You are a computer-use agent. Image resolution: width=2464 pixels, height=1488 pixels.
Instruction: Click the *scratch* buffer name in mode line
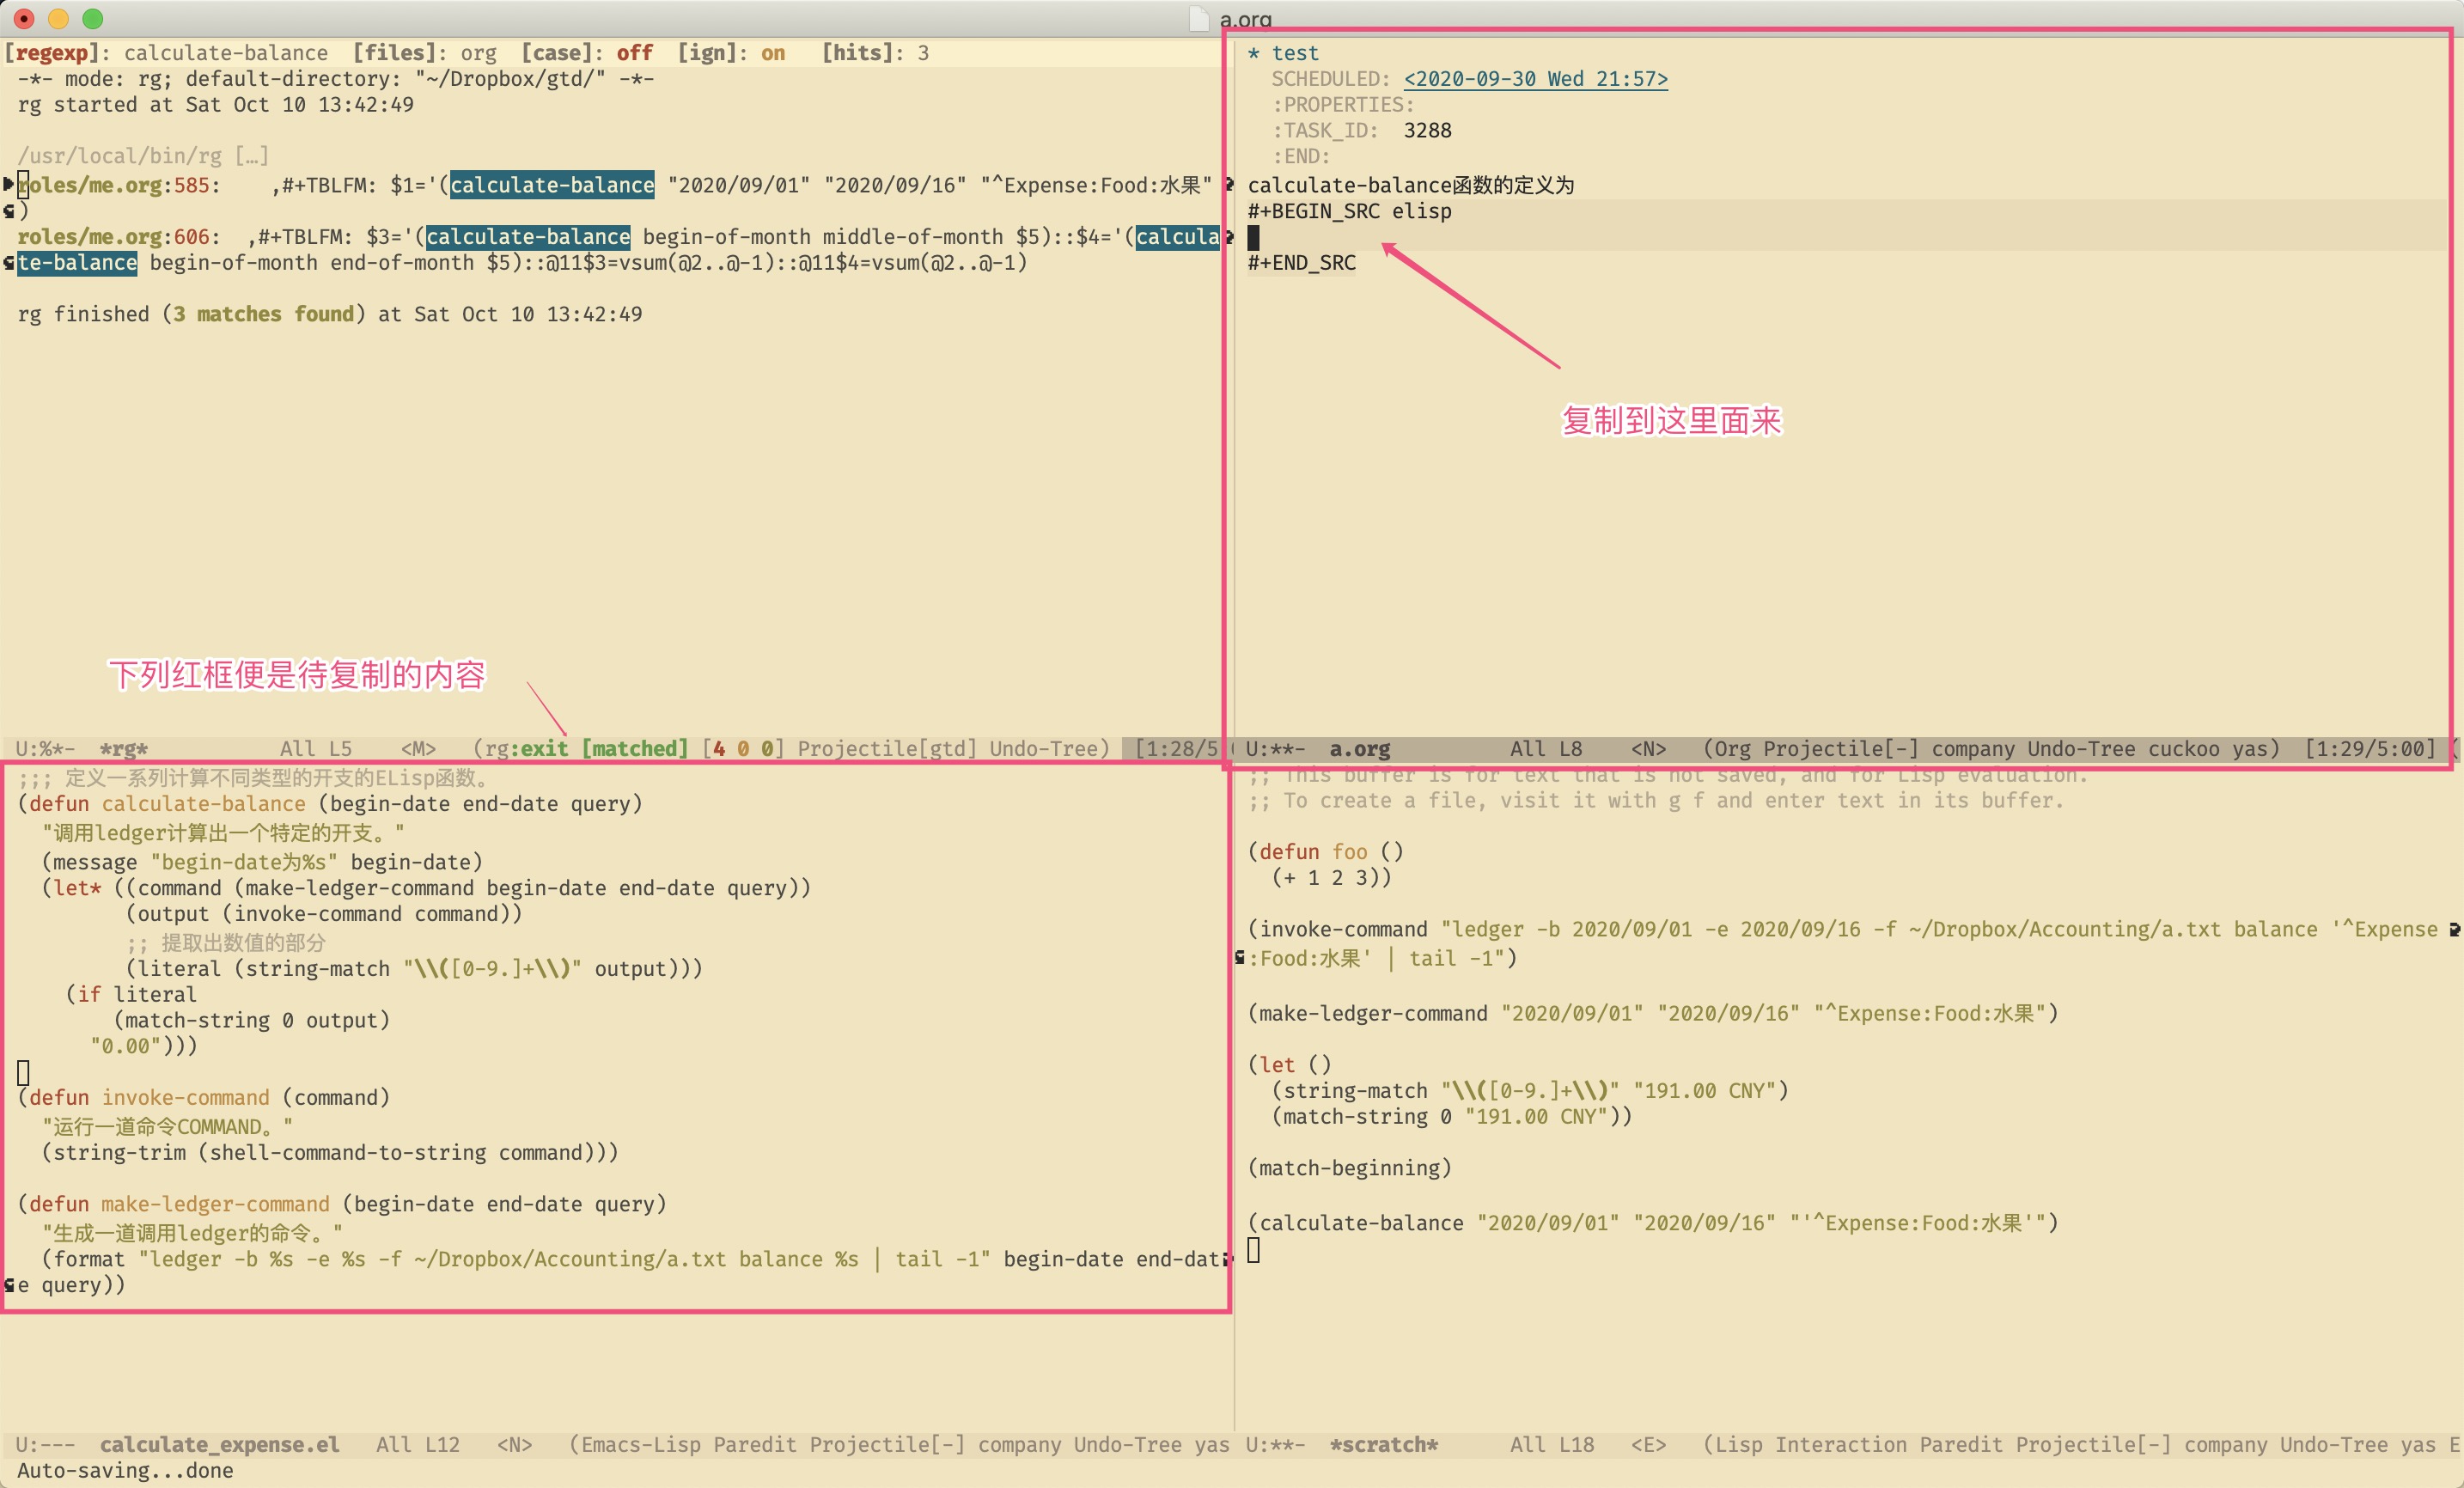pos(1383,1444)
